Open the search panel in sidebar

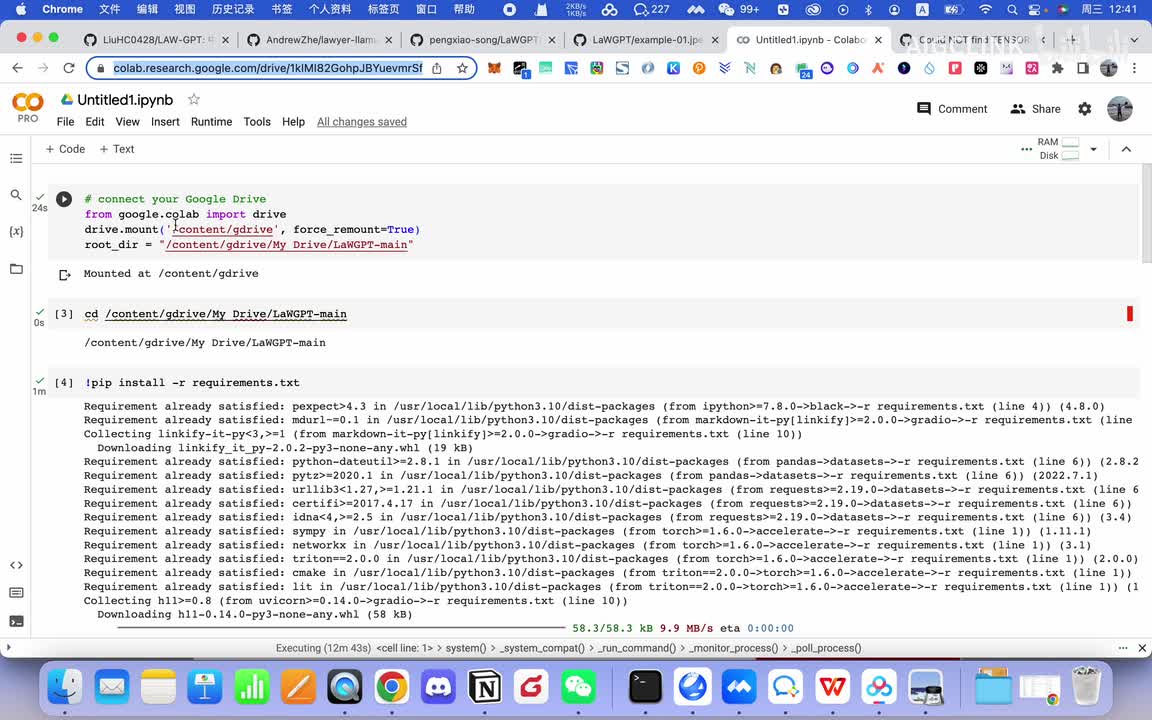click(16, 195)
